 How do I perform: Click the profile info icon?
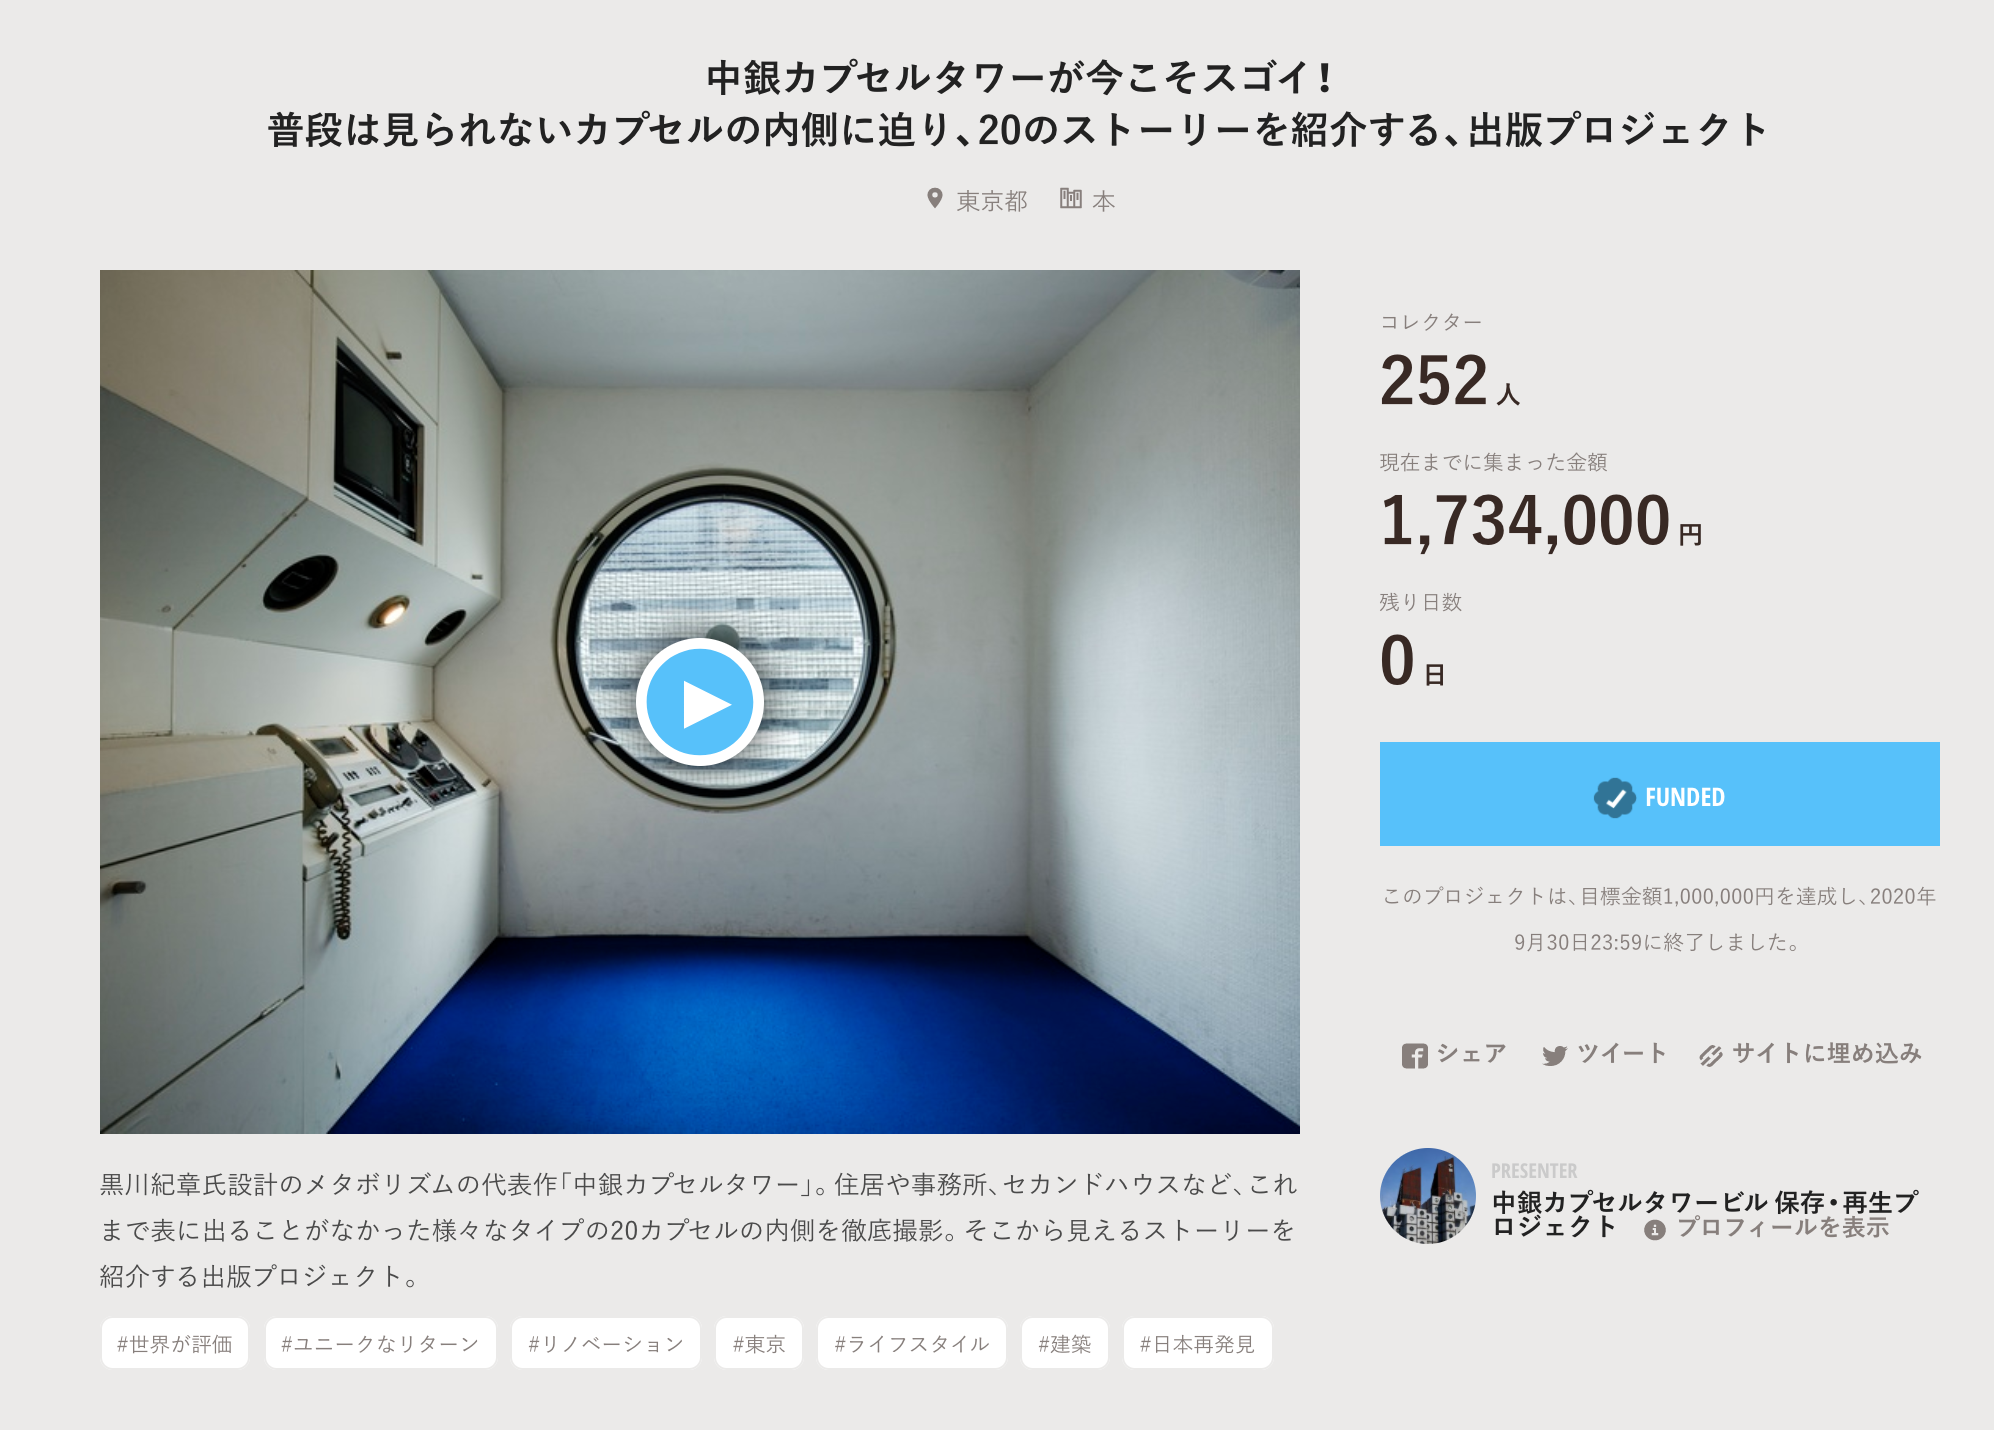pyautogui.click(x=1655, y=1230)
